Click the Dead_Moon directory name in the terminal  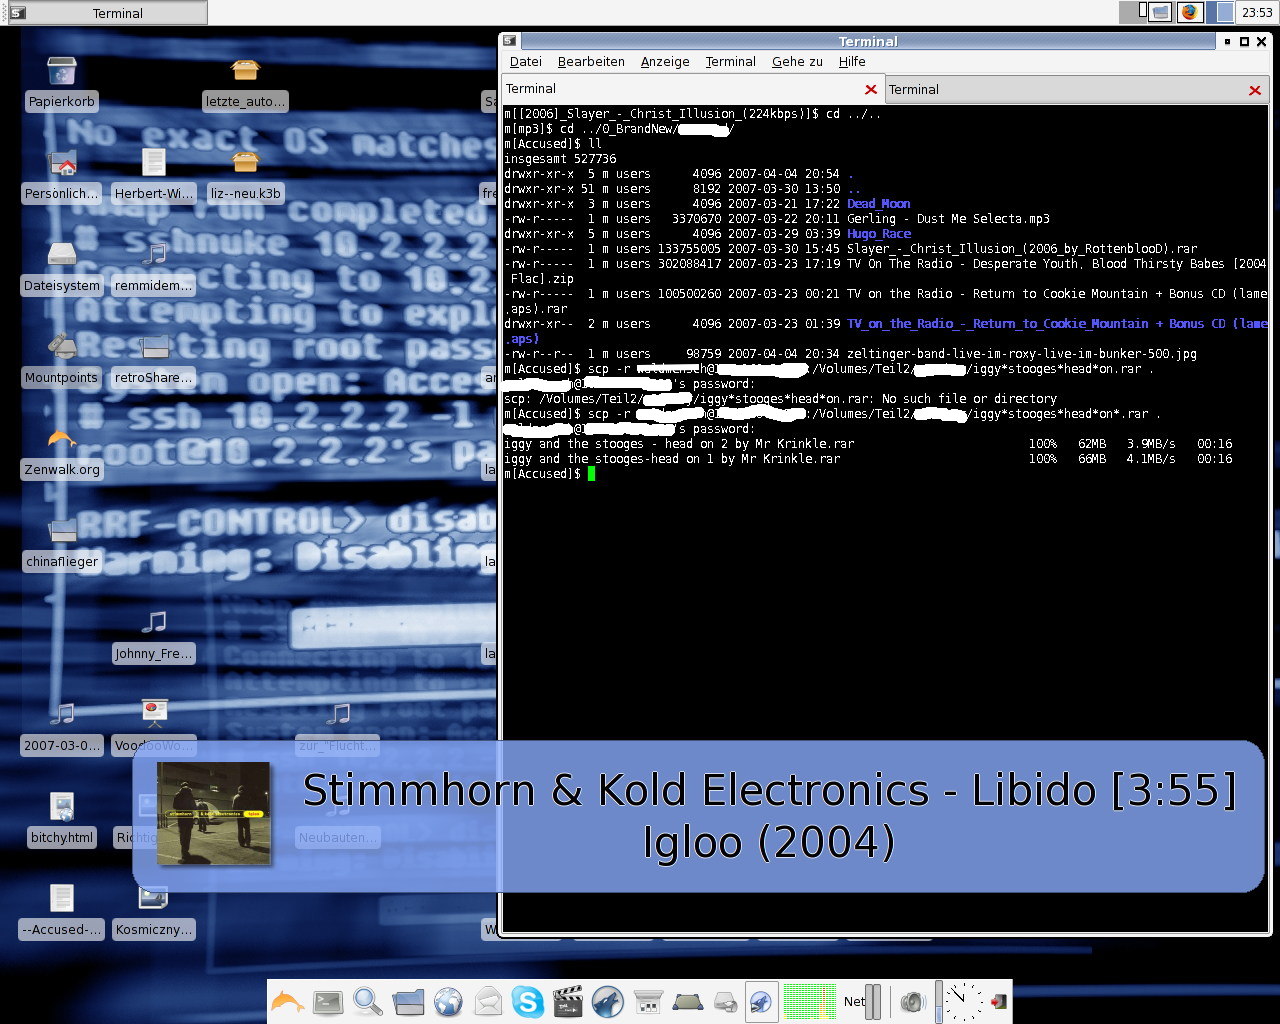pos(878,204)
